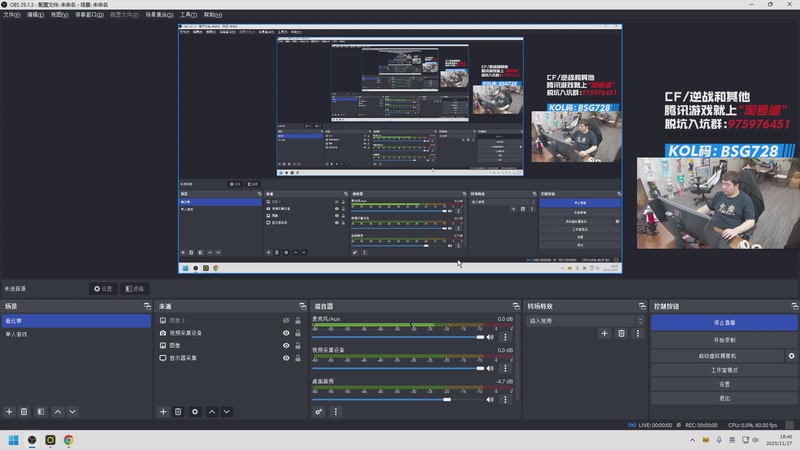Open the 视图(V) menu
The width and height of the screenshot is (800, 450).
tap(59, 15)
